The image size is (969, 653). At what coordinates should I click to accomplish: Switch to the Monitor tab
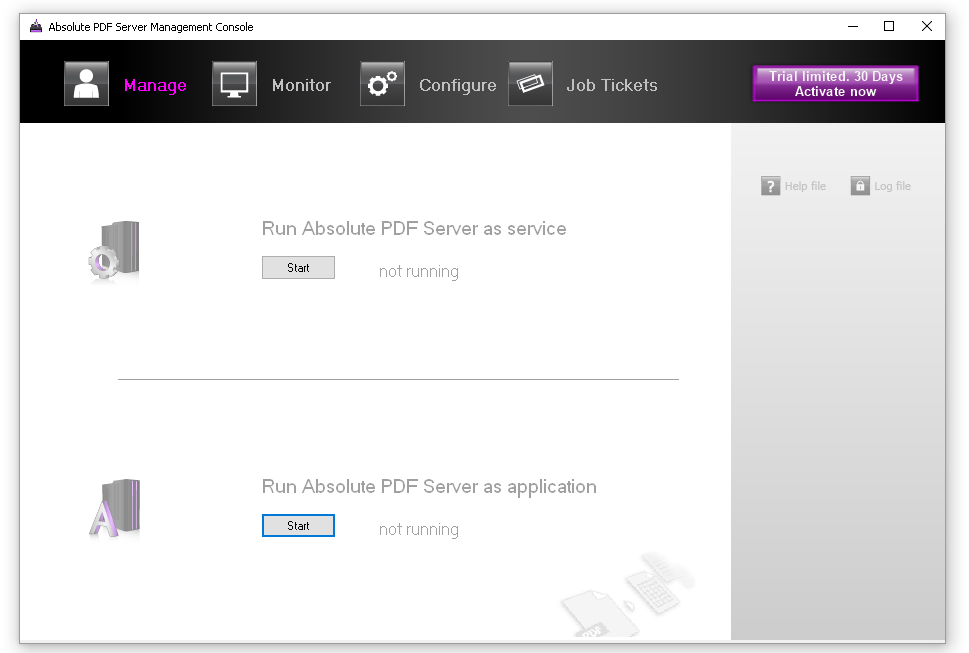(301, 85)
